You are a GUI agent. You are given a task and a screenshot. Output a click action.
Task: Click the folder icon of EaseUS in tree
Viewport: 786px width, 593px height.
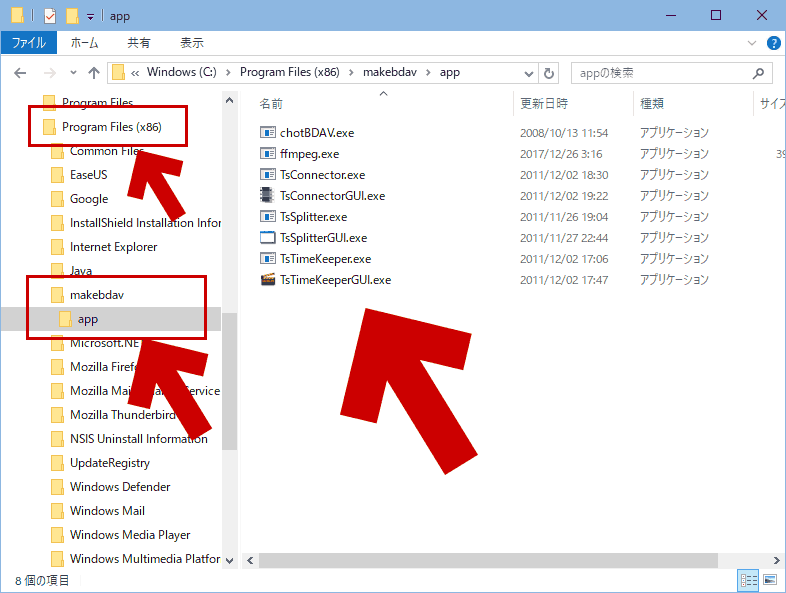click(58, 175)
